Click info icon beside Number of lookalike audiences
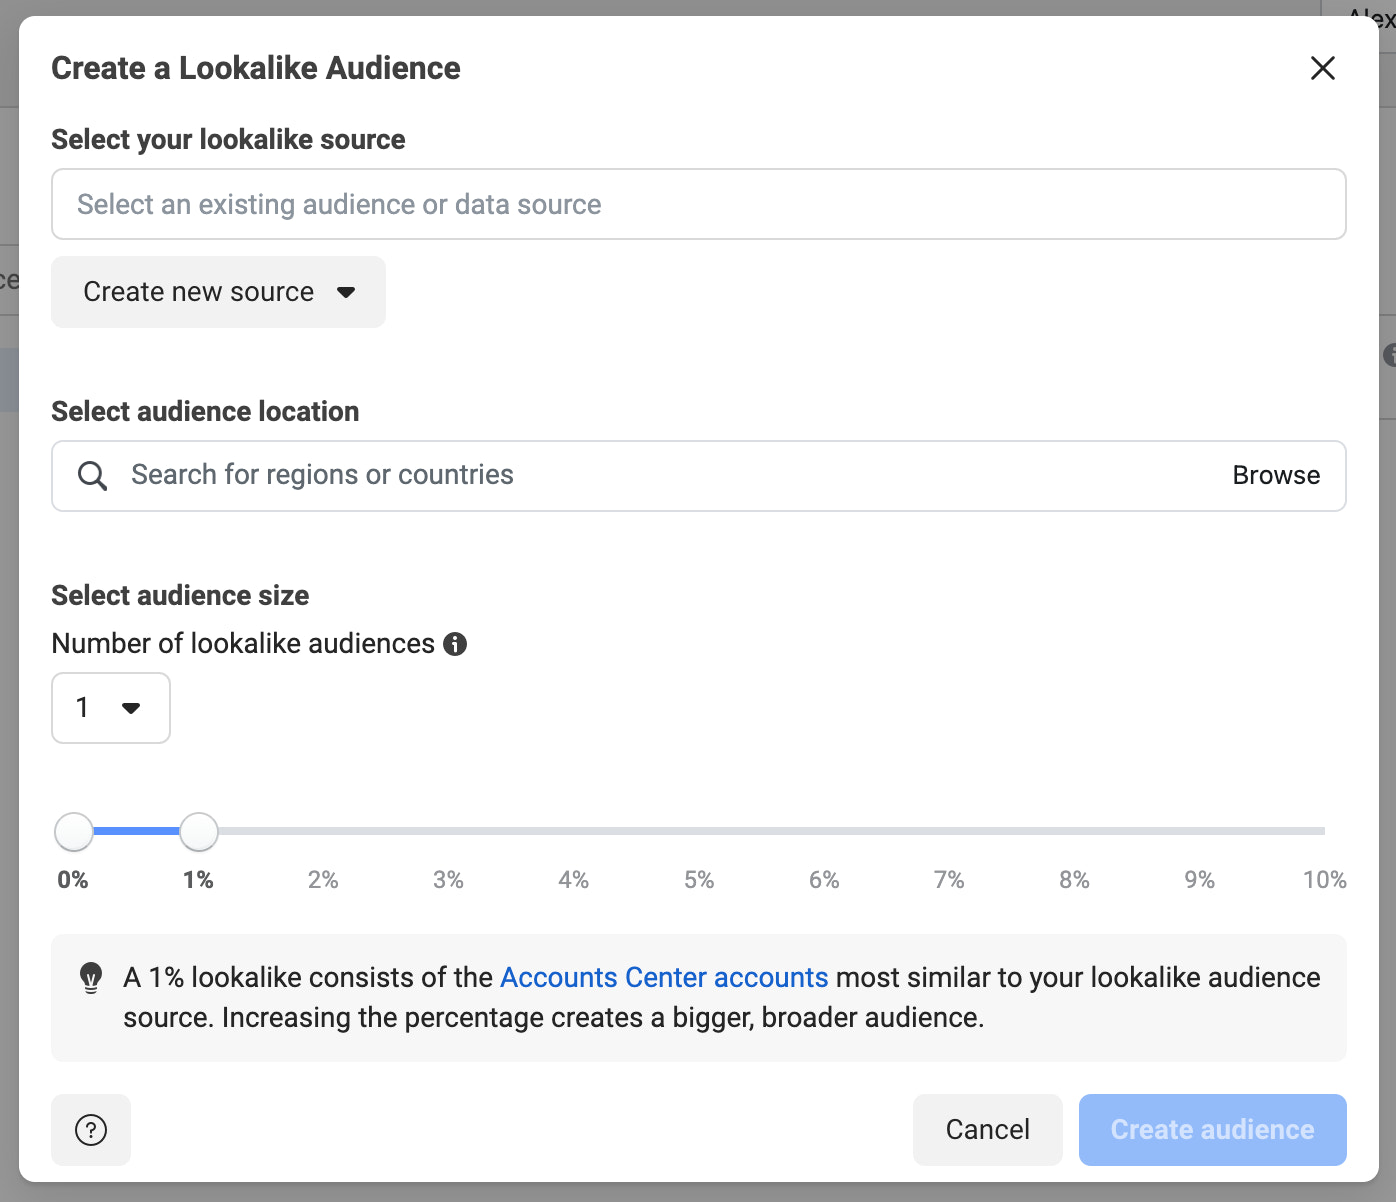Viewport: 1396px width, 1202px height. (x=455, y=644)
